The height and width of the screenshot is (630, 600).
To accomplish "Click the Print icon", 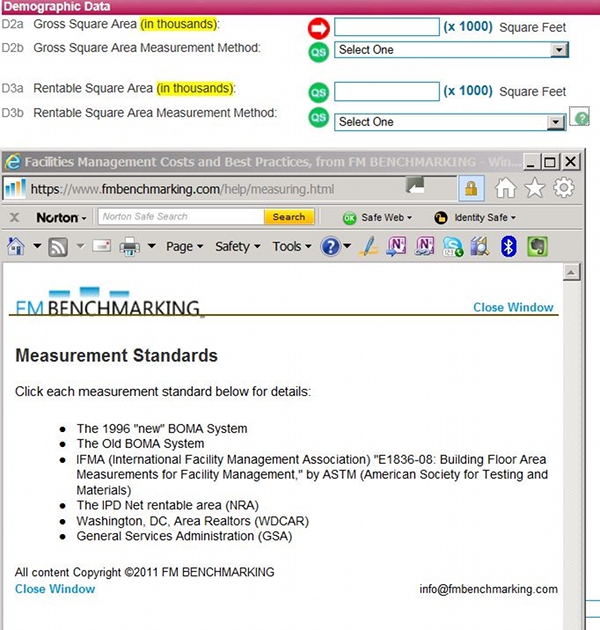I will (129, 246).
